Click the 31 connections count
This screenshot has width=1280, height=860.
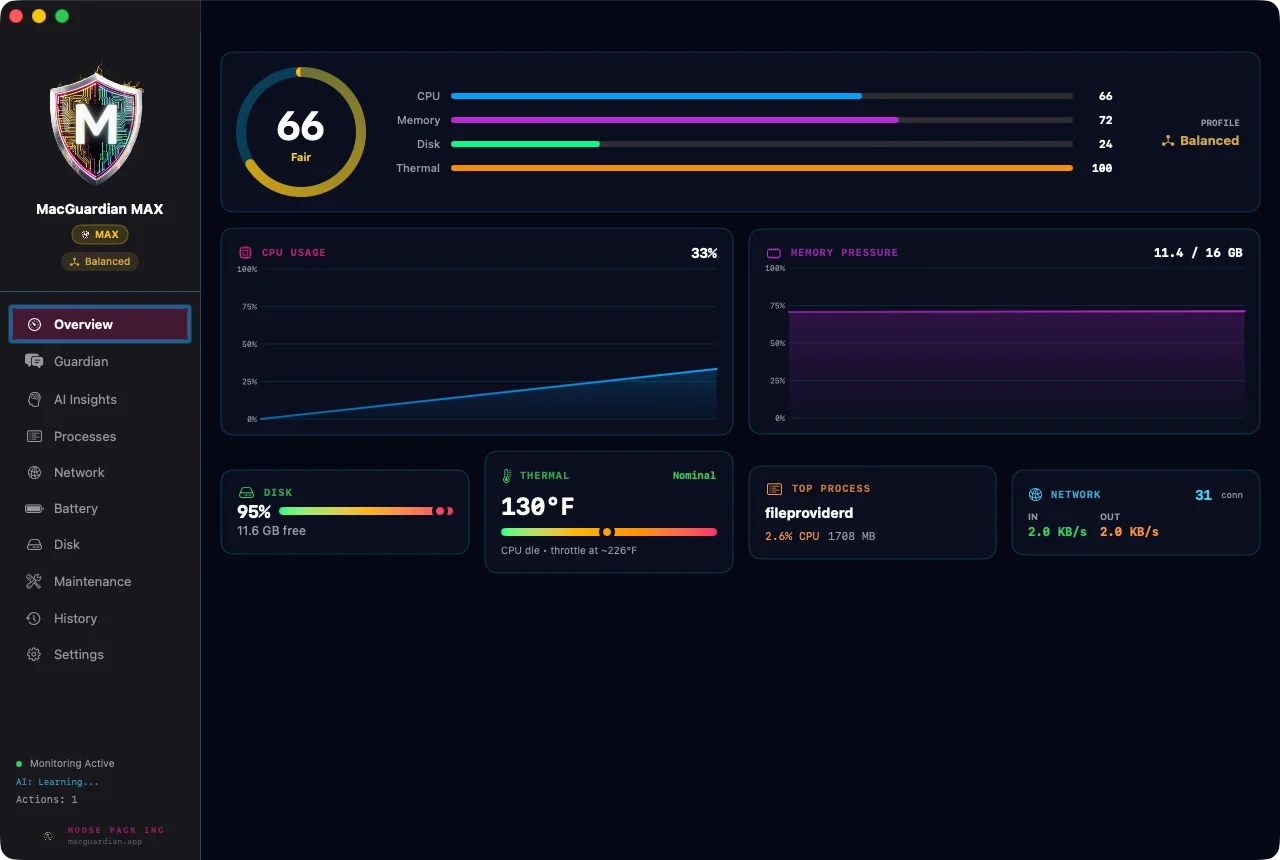pos(1203,495)
